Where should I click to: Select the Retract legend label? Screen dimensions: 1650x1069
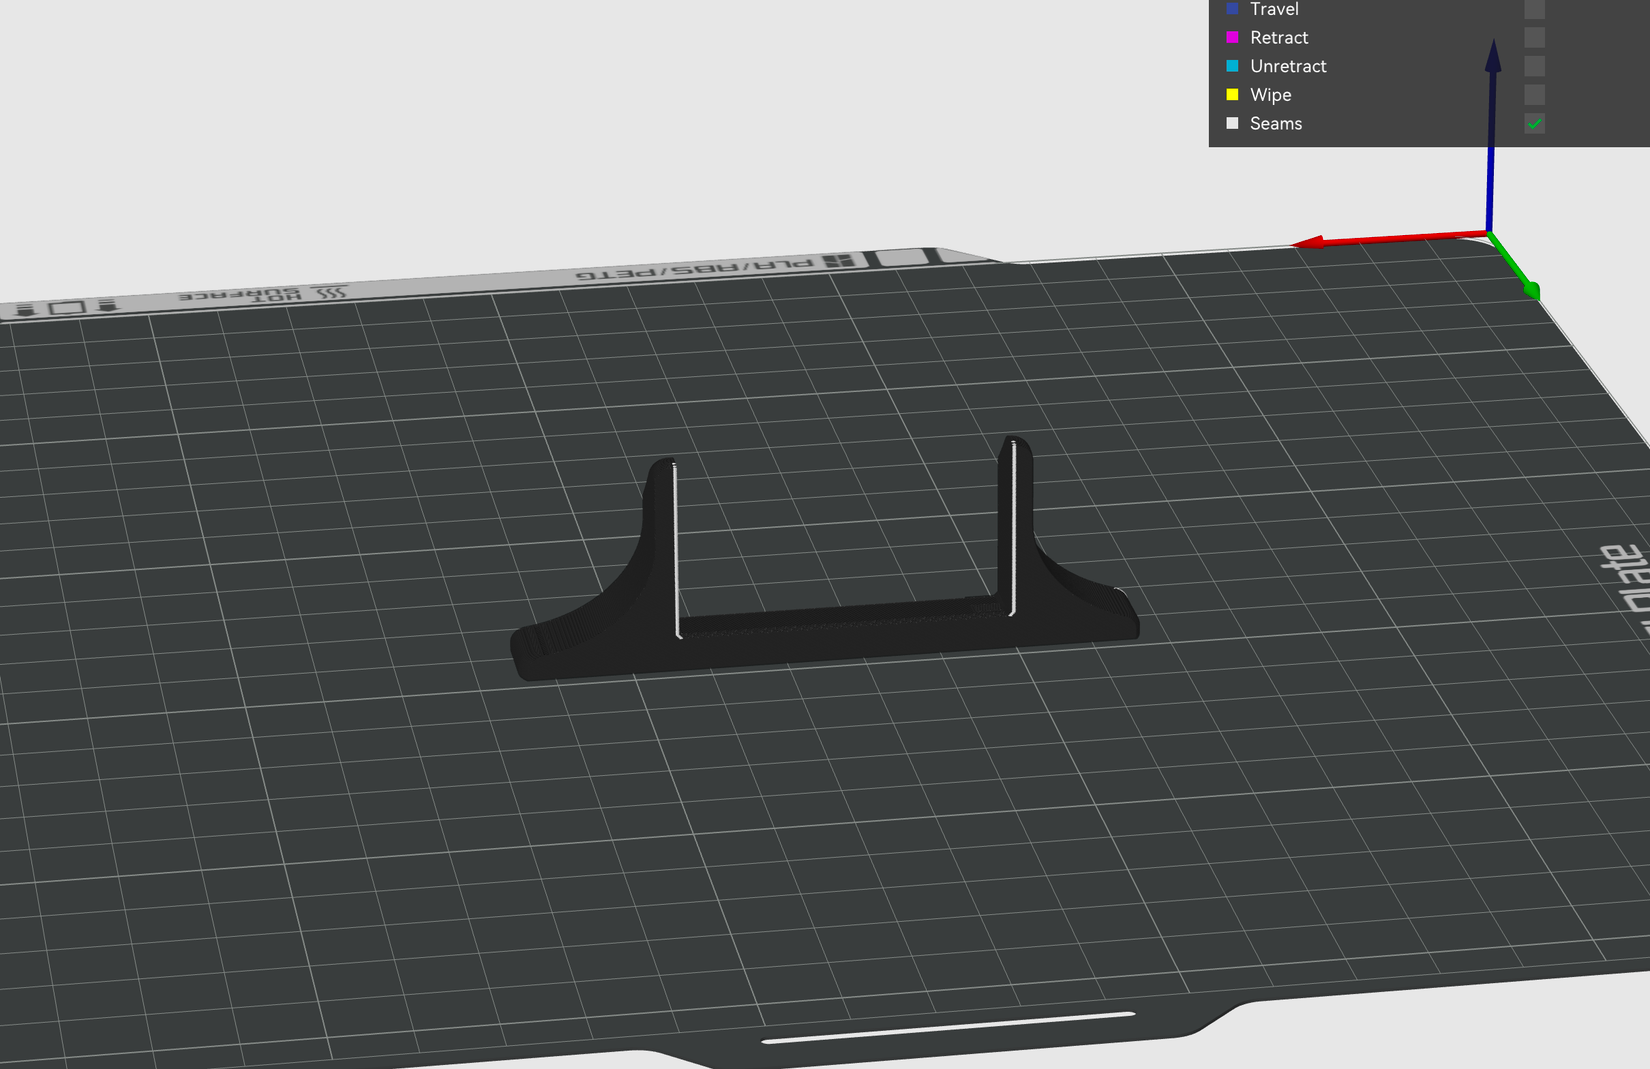pos(1279,37)
